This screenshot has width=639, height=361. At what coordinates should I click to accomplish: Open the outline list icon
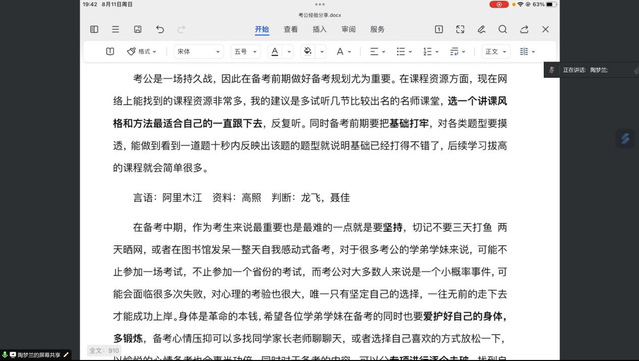(116, 29)
